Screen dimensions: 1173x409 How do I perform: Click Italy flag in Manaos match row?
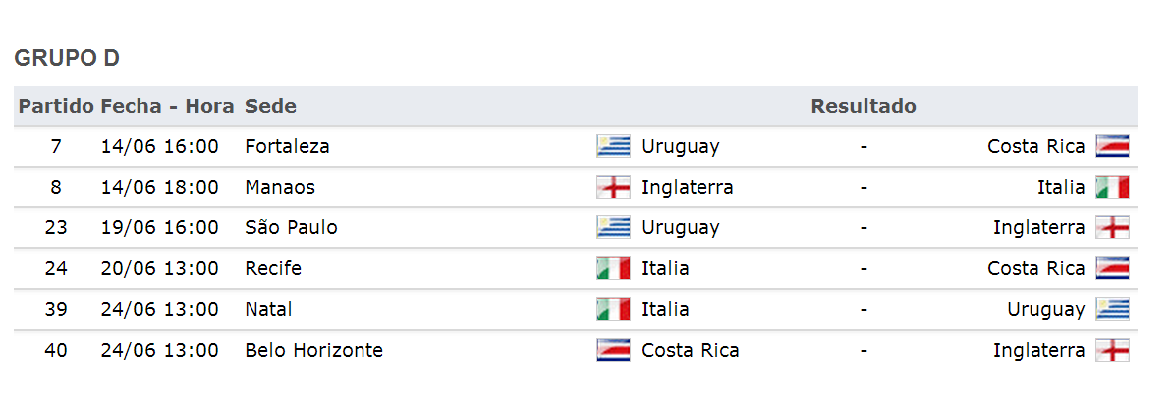click(1112, 187)
